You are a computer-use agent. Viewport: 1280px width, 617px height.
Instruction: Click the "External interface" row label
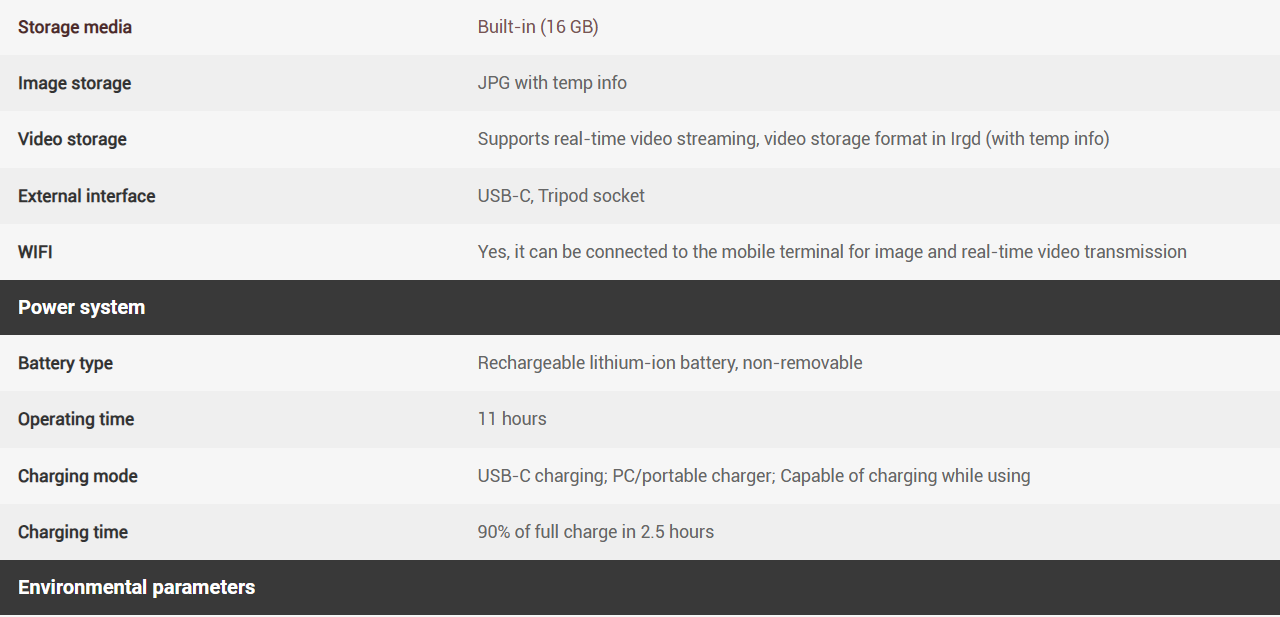coord(87,196)
